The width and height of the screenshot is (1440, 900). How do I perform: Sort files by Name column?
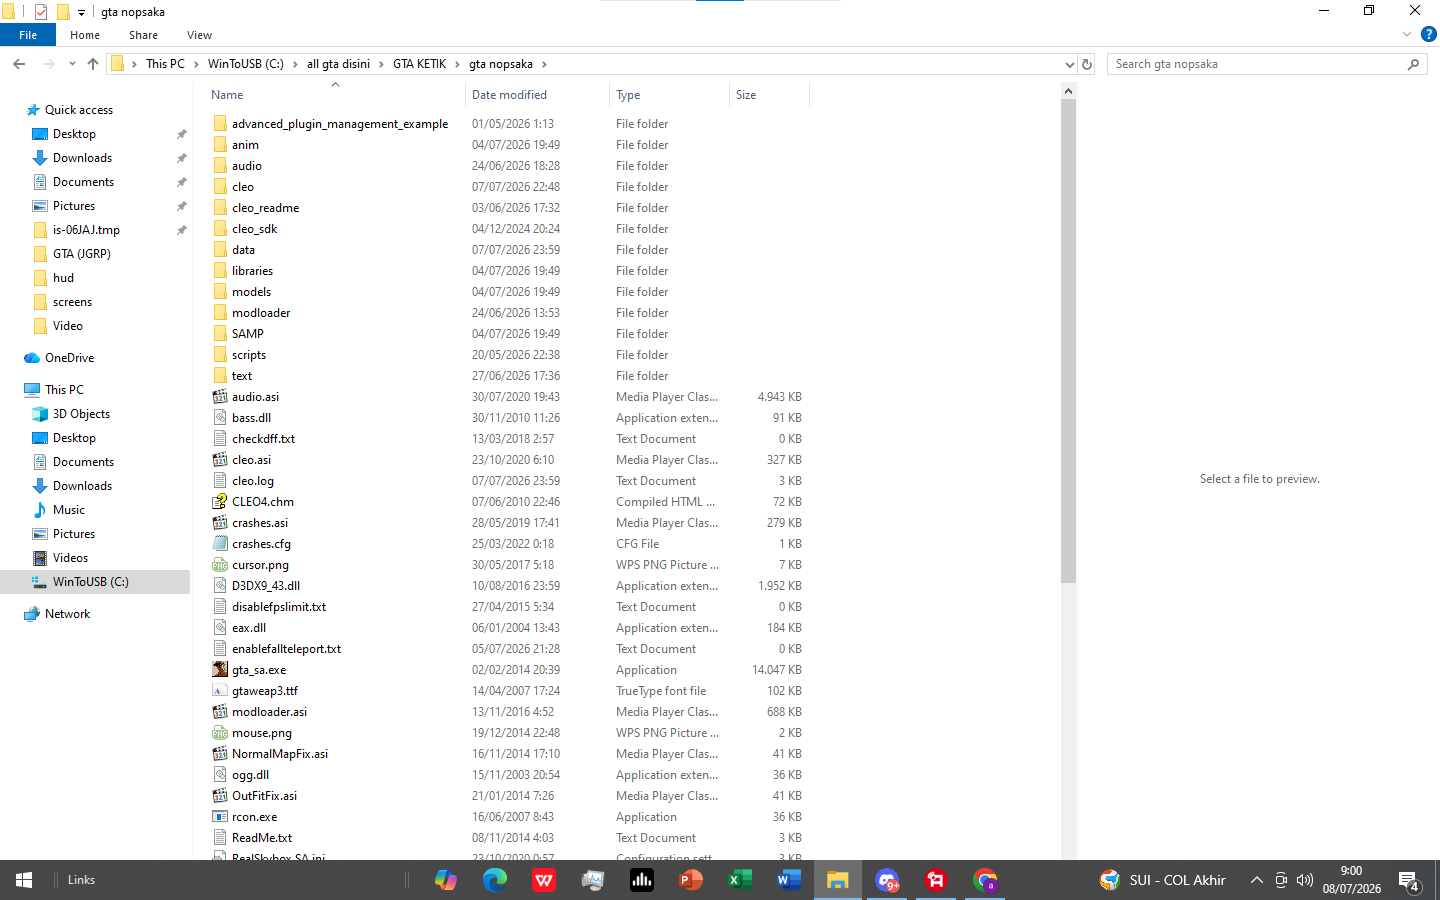pyautogui.click(x=335, y=95)
